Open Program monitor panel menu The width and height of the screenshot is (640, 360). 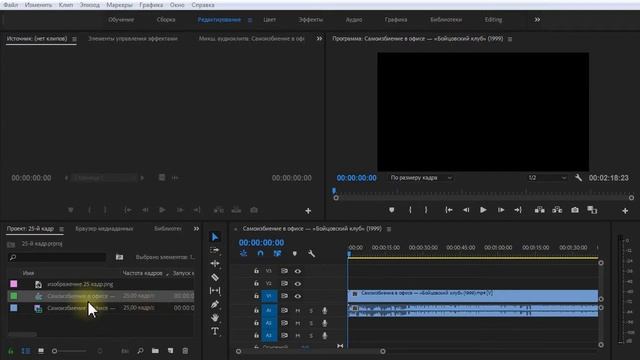(x=510, y=39)
